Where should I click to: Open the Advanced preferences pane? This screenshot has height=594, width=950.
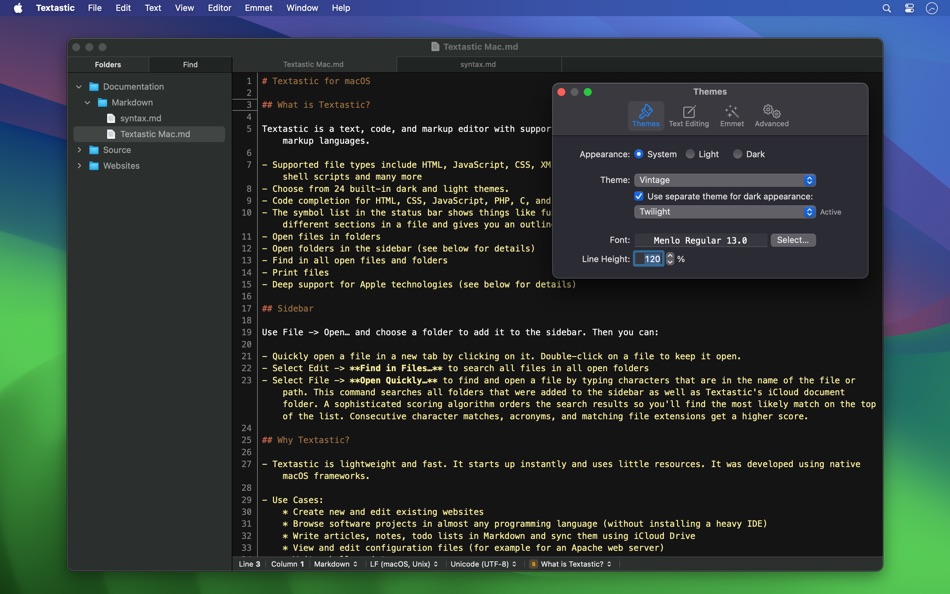tap(771, 116)
